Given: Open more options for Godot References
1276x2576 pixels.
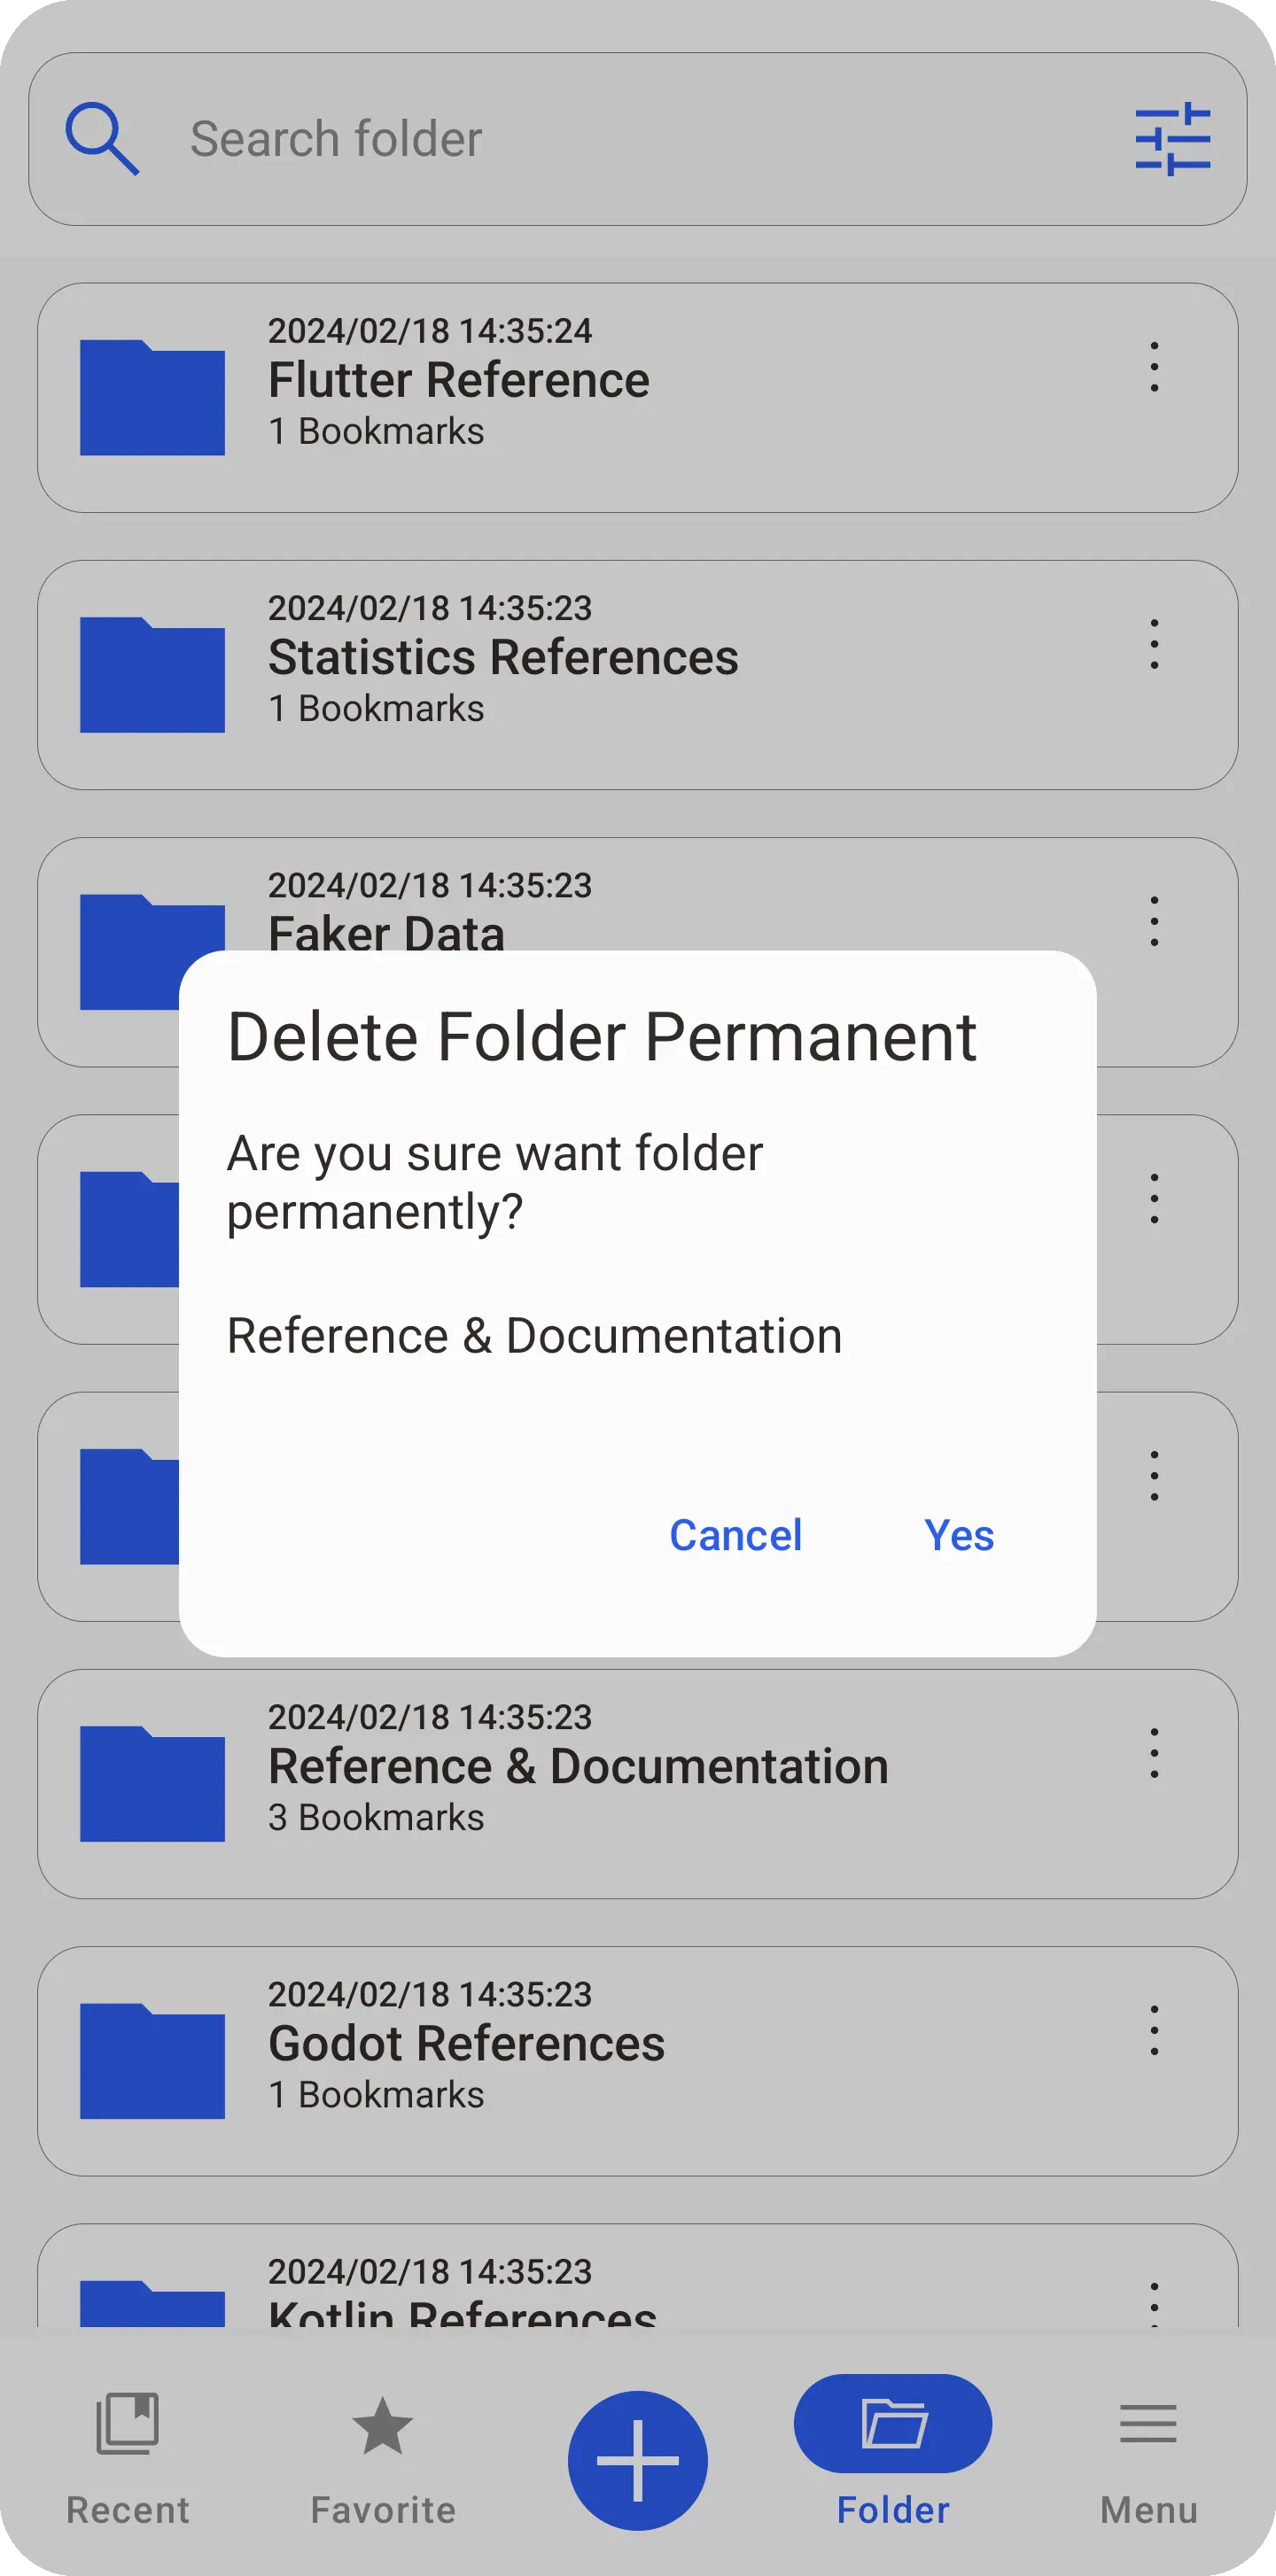Looking at the screenshot, I should (1154, 2029).
